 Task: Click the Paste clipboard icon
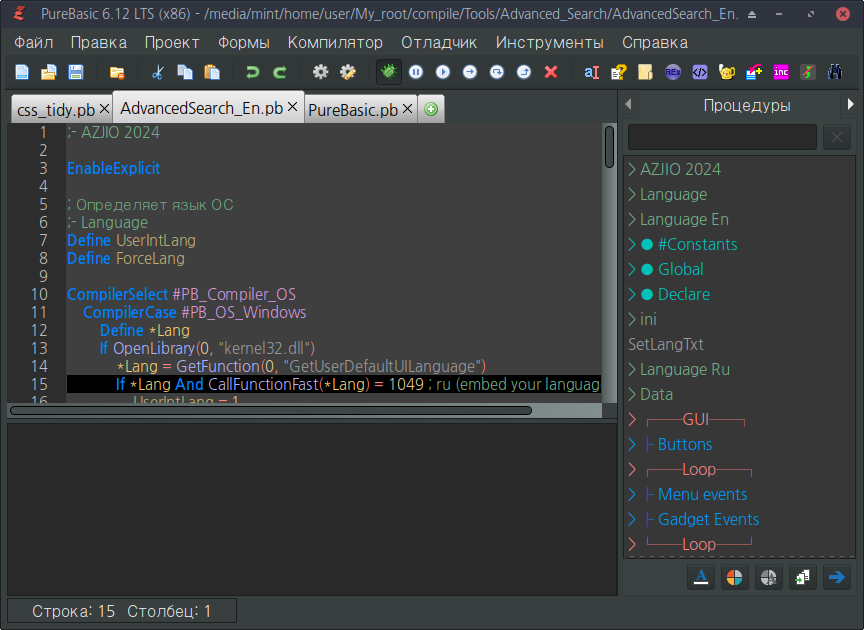[212, 72]
